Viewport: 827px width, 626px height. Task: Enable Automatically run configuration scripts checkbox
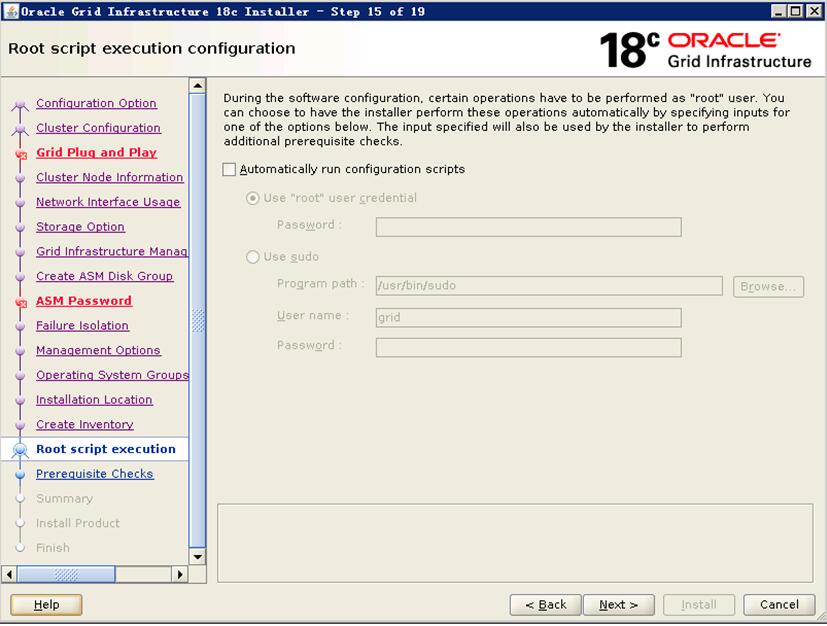(x=229, y=169)
